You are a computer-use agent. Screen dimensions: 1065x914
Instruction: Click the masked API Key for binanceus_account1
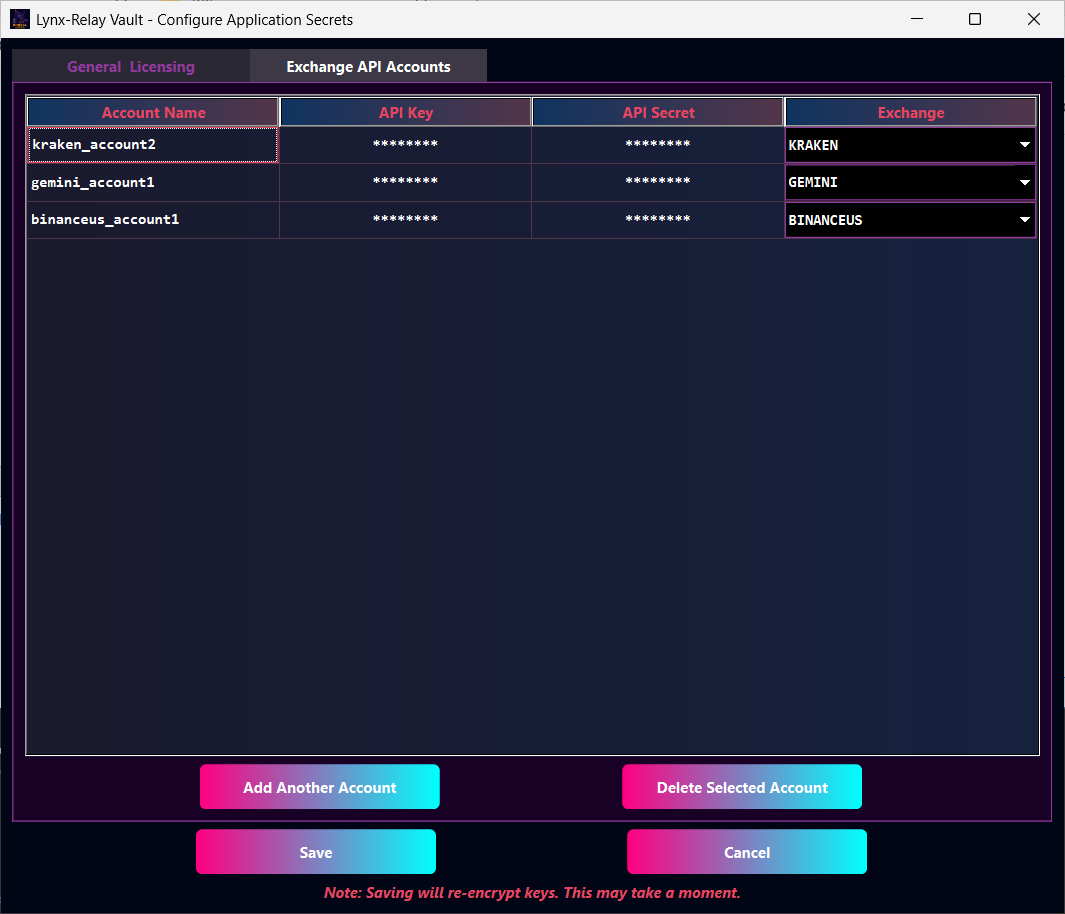[x=405, y=220]
